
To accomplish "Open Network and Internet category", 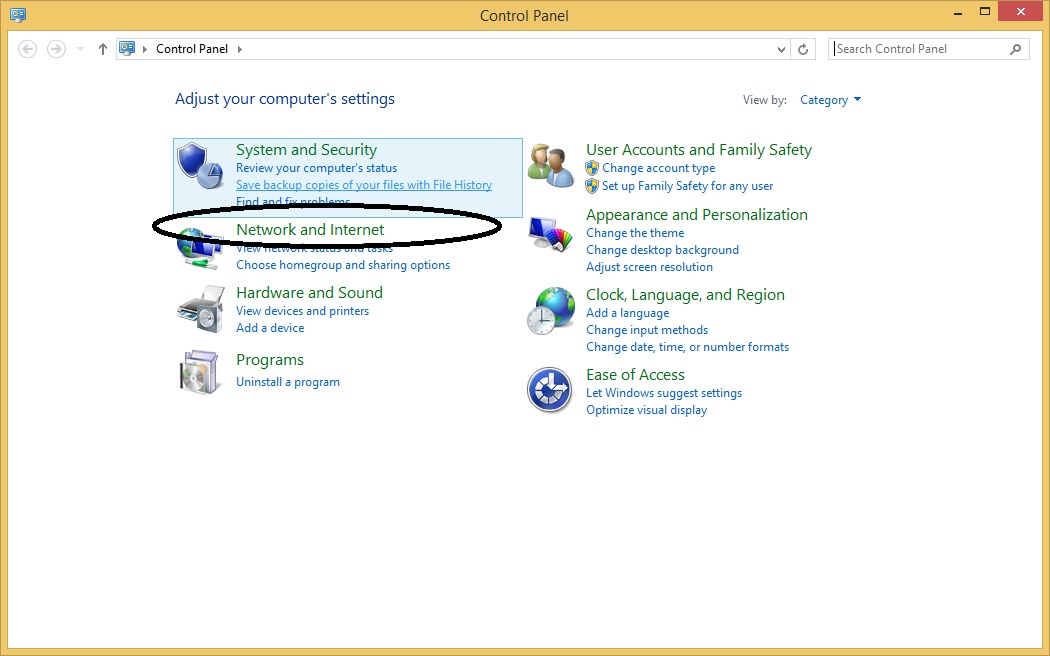I will (x=310, y=230).
